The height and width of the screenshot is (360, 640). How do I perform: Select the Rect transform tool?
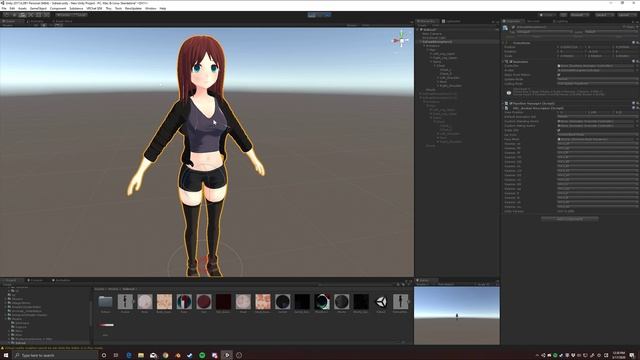[x=39, y=15]
